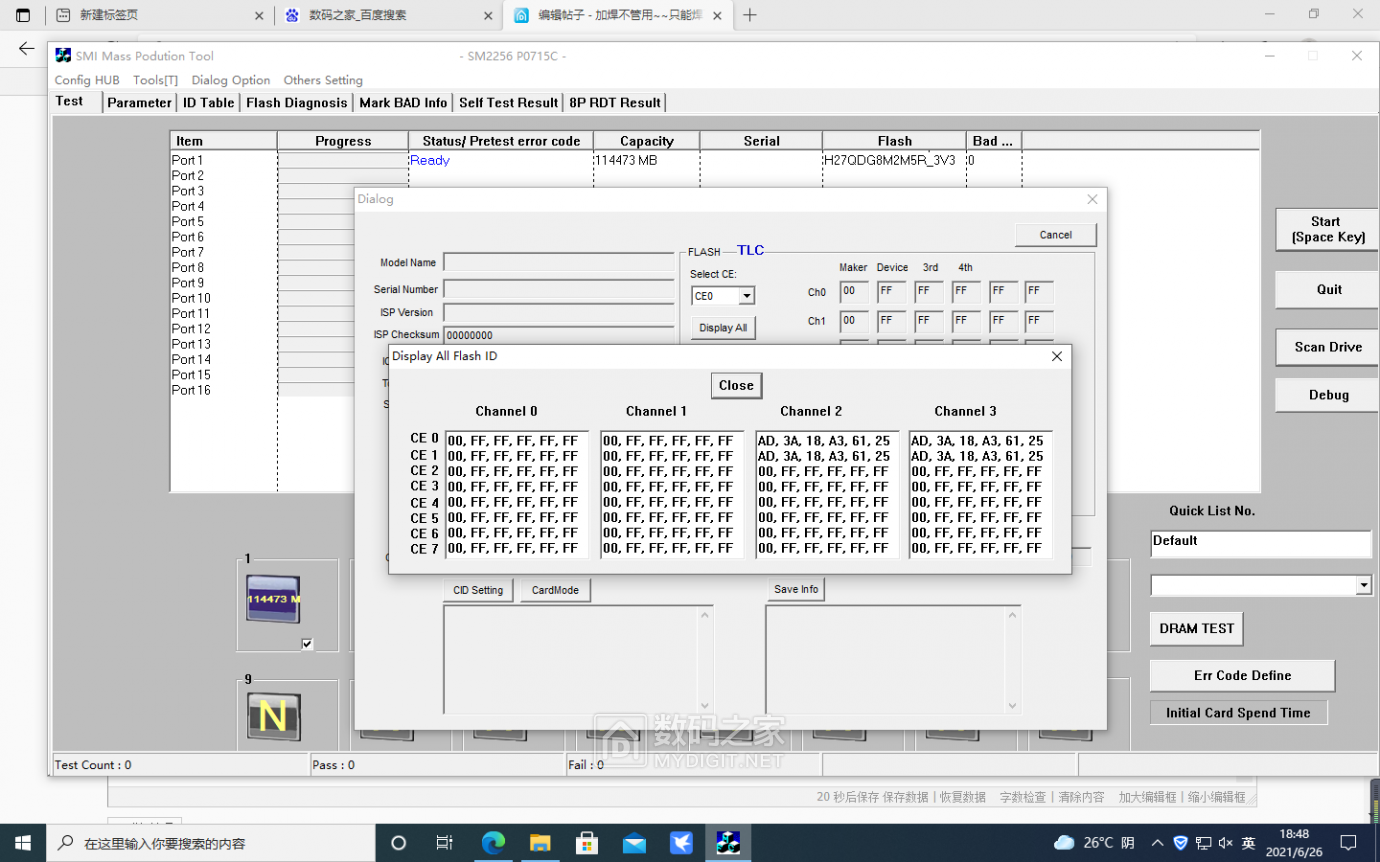1380x862 pixels.
Task: Click the Quit button
Action: click(x=1325, y=289)
